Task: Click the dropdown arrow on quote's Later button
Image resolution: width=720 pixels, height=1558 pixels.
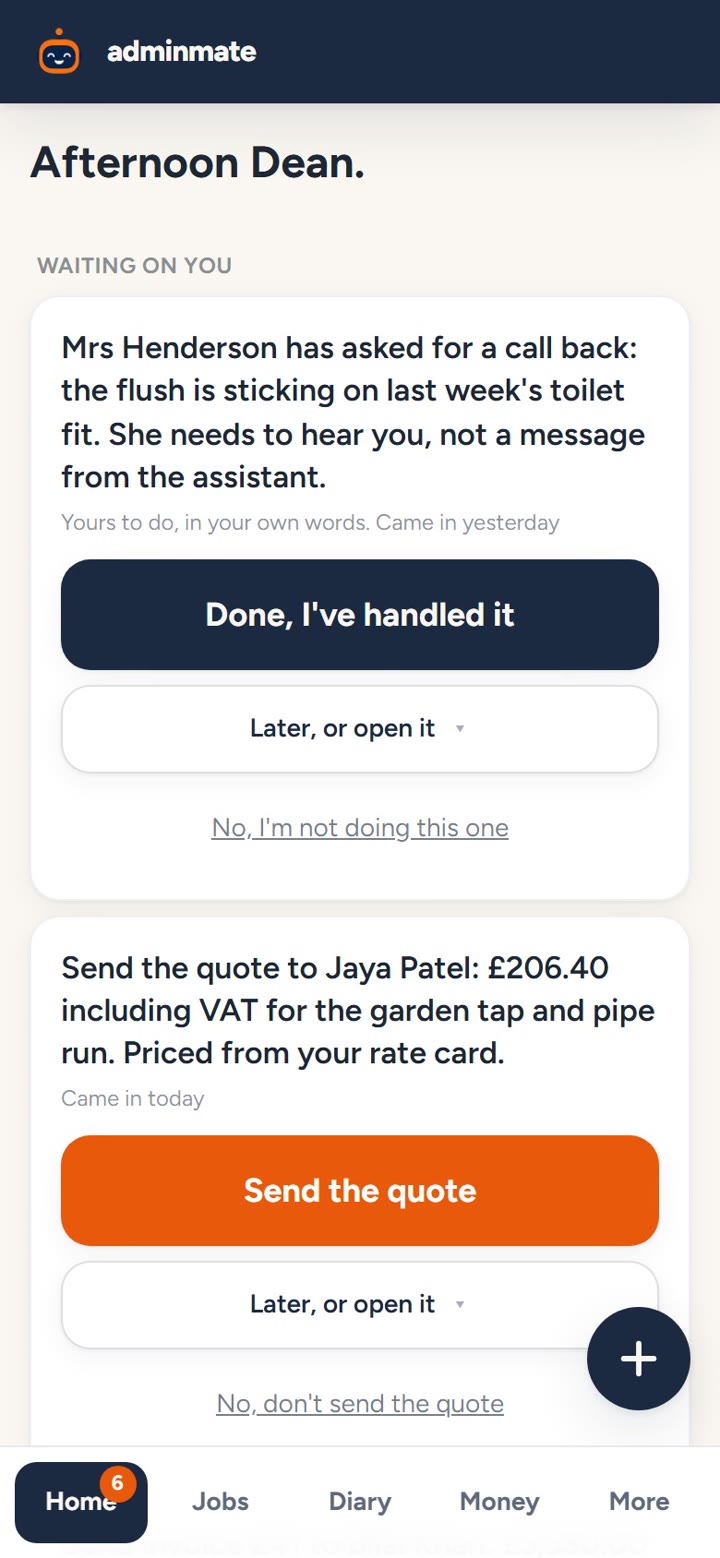Action: [460, 1305]
